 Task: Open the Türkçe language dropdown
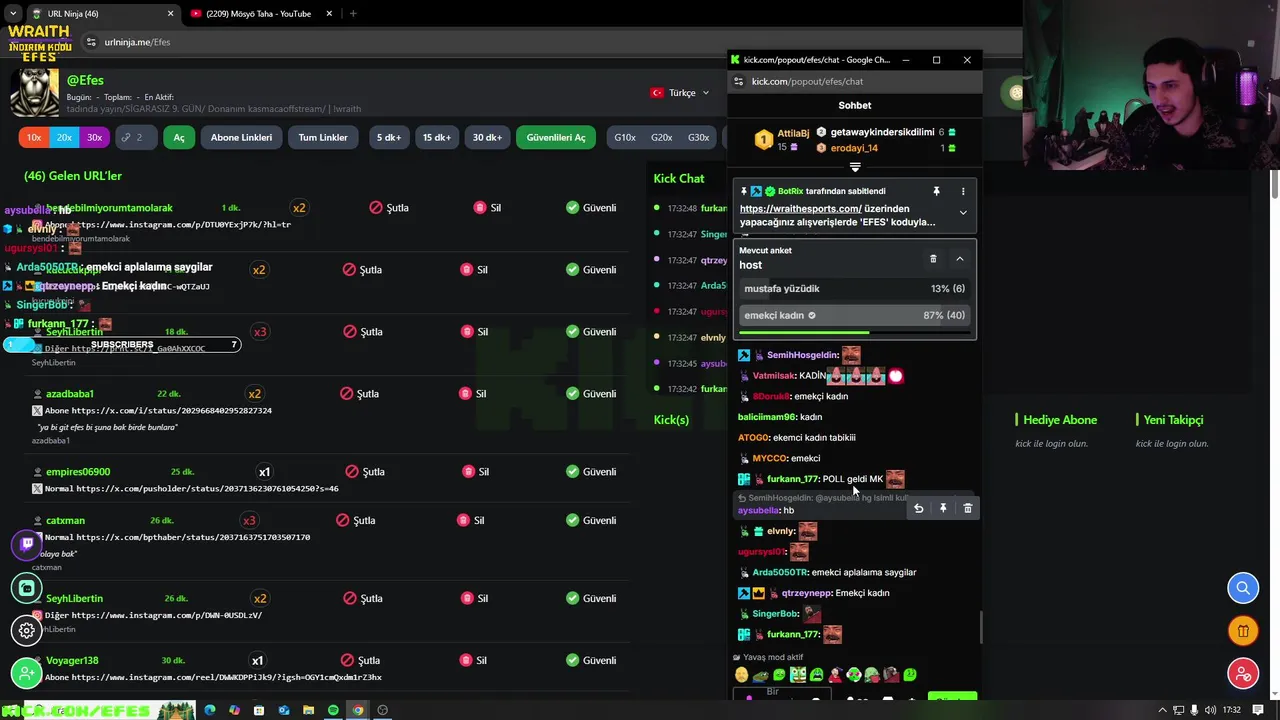pyautogui.click(x=680, y=93)
